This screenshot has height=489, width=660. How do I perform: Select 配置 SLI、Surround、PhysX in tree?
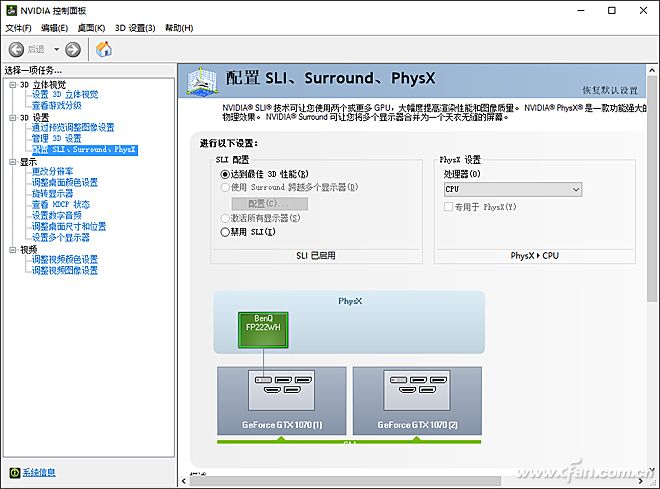point(85,149)
